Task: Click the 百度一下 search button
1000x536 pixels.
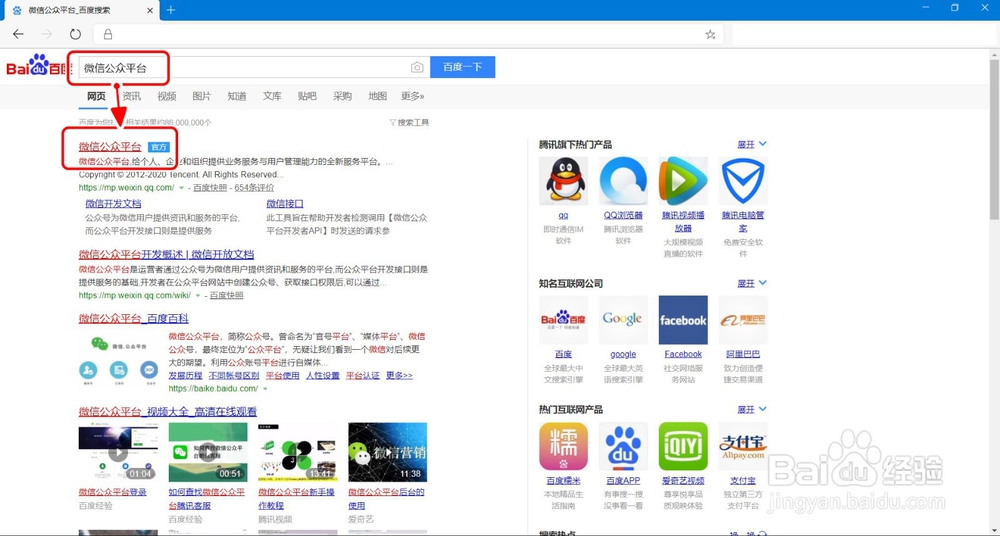Action: pos(462,67)
